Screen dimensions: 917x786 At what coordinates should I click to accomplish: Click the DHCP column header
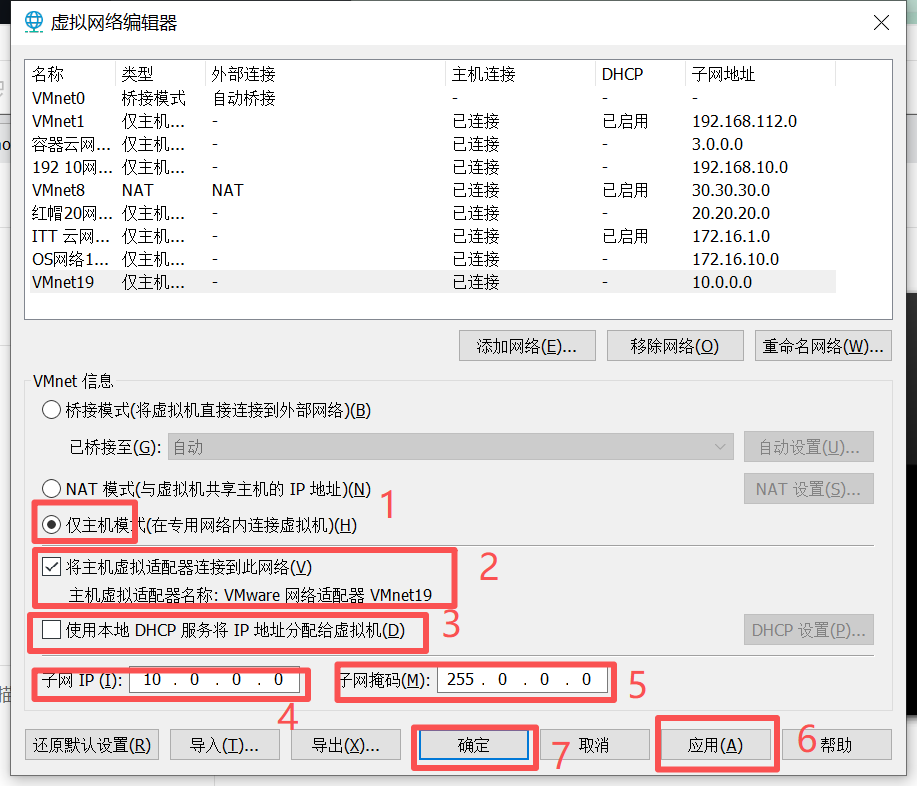coord(640,74)
